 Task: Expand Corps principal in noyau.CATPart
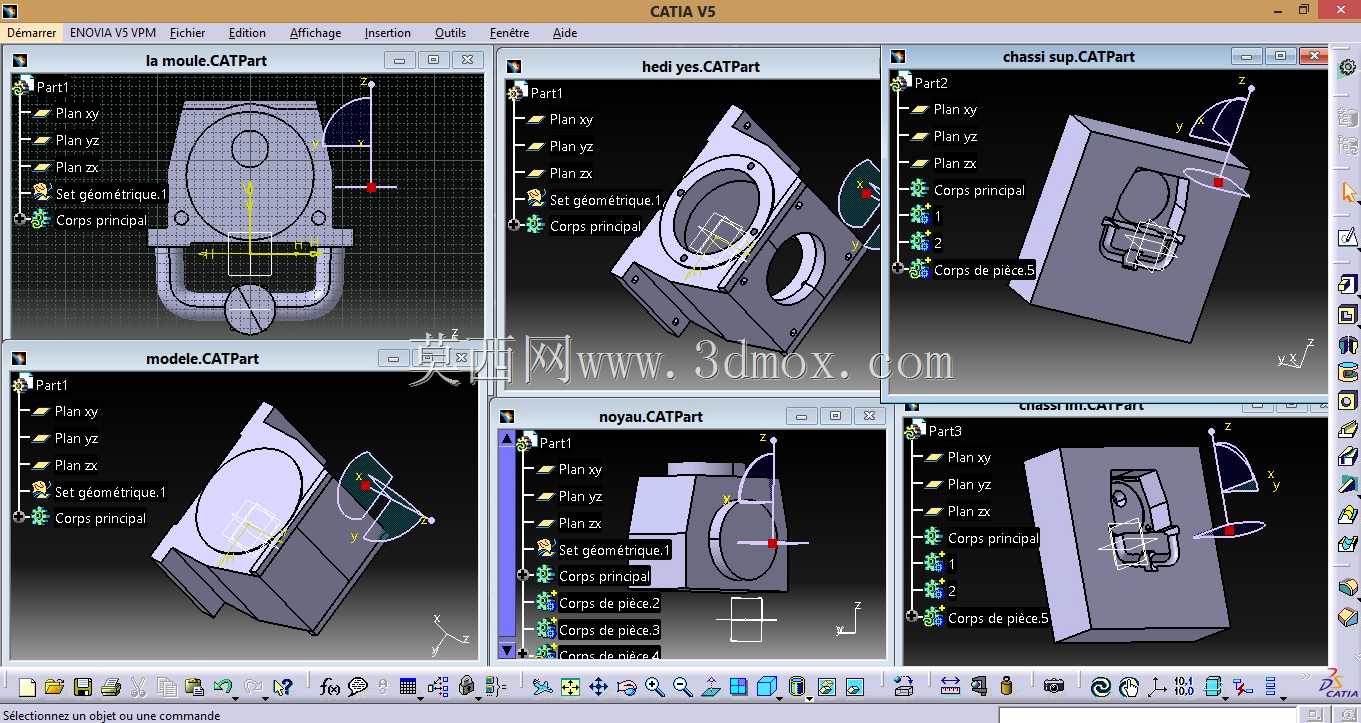[x=523, y=575]
